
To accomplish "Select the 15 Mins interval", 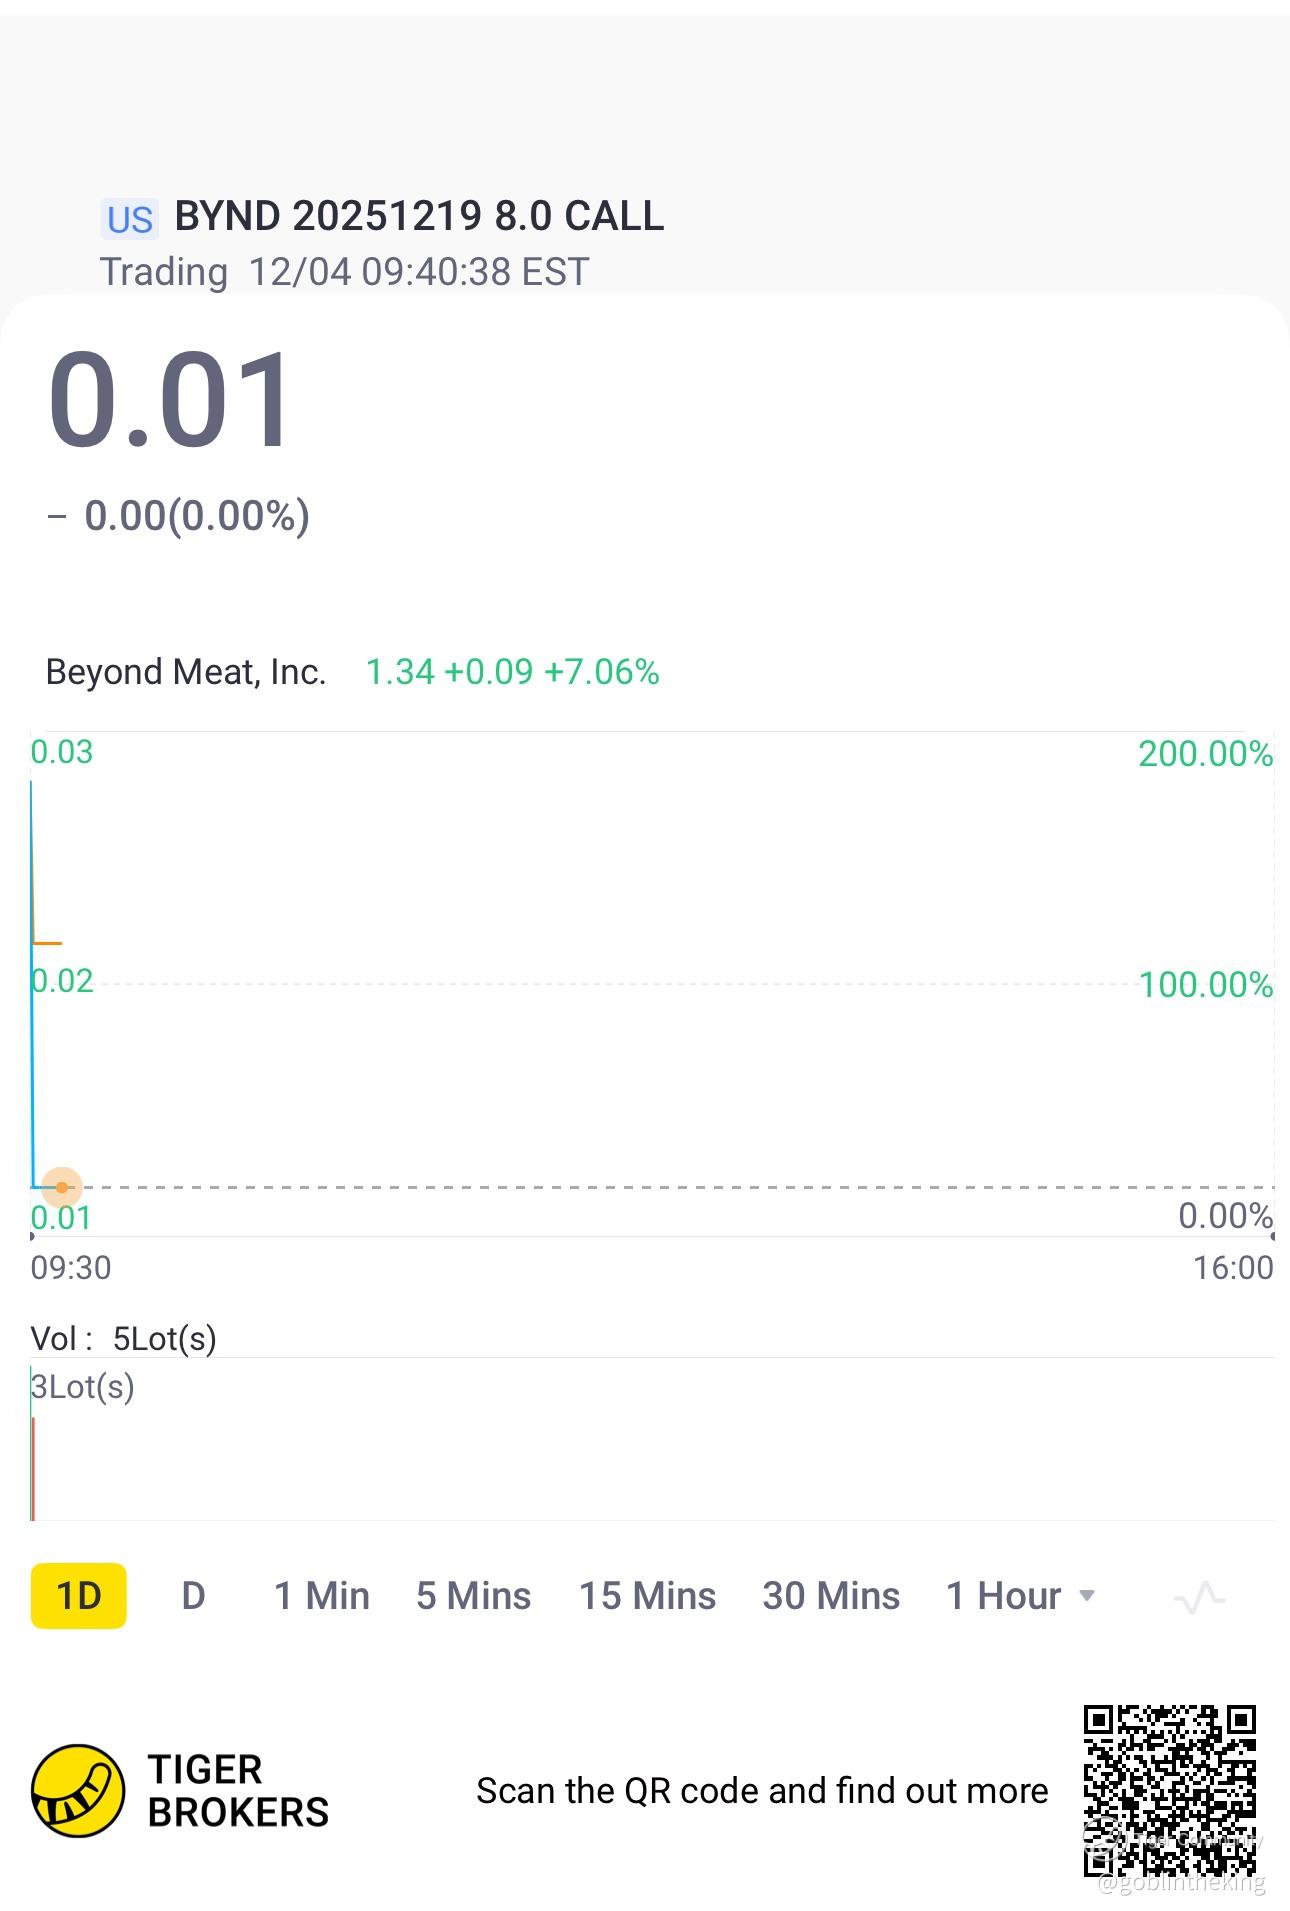I will [647, 1596].
